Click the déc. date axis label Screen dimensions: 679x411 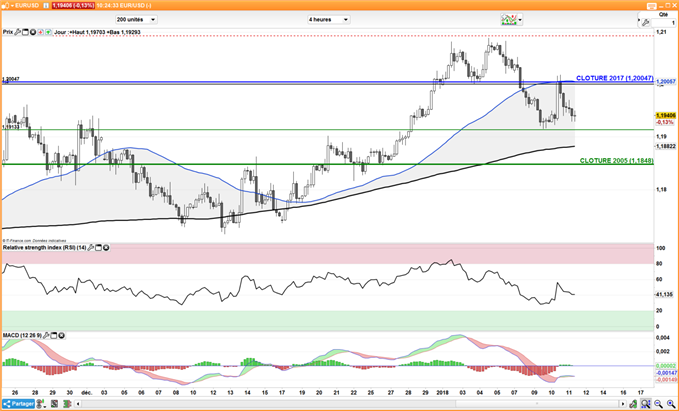pos(87,392)
